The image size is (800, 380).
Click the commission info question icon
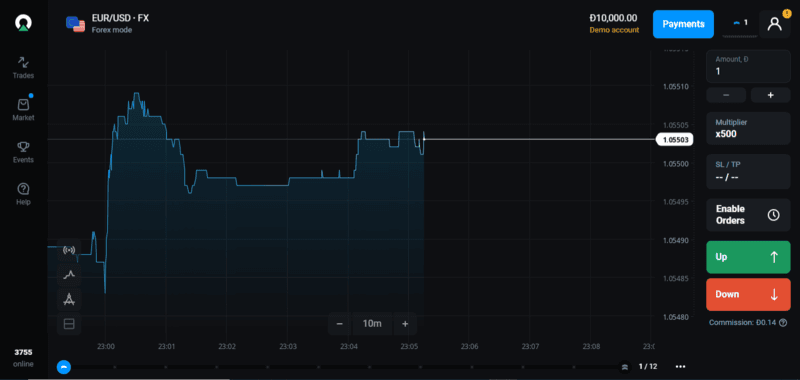783,322
